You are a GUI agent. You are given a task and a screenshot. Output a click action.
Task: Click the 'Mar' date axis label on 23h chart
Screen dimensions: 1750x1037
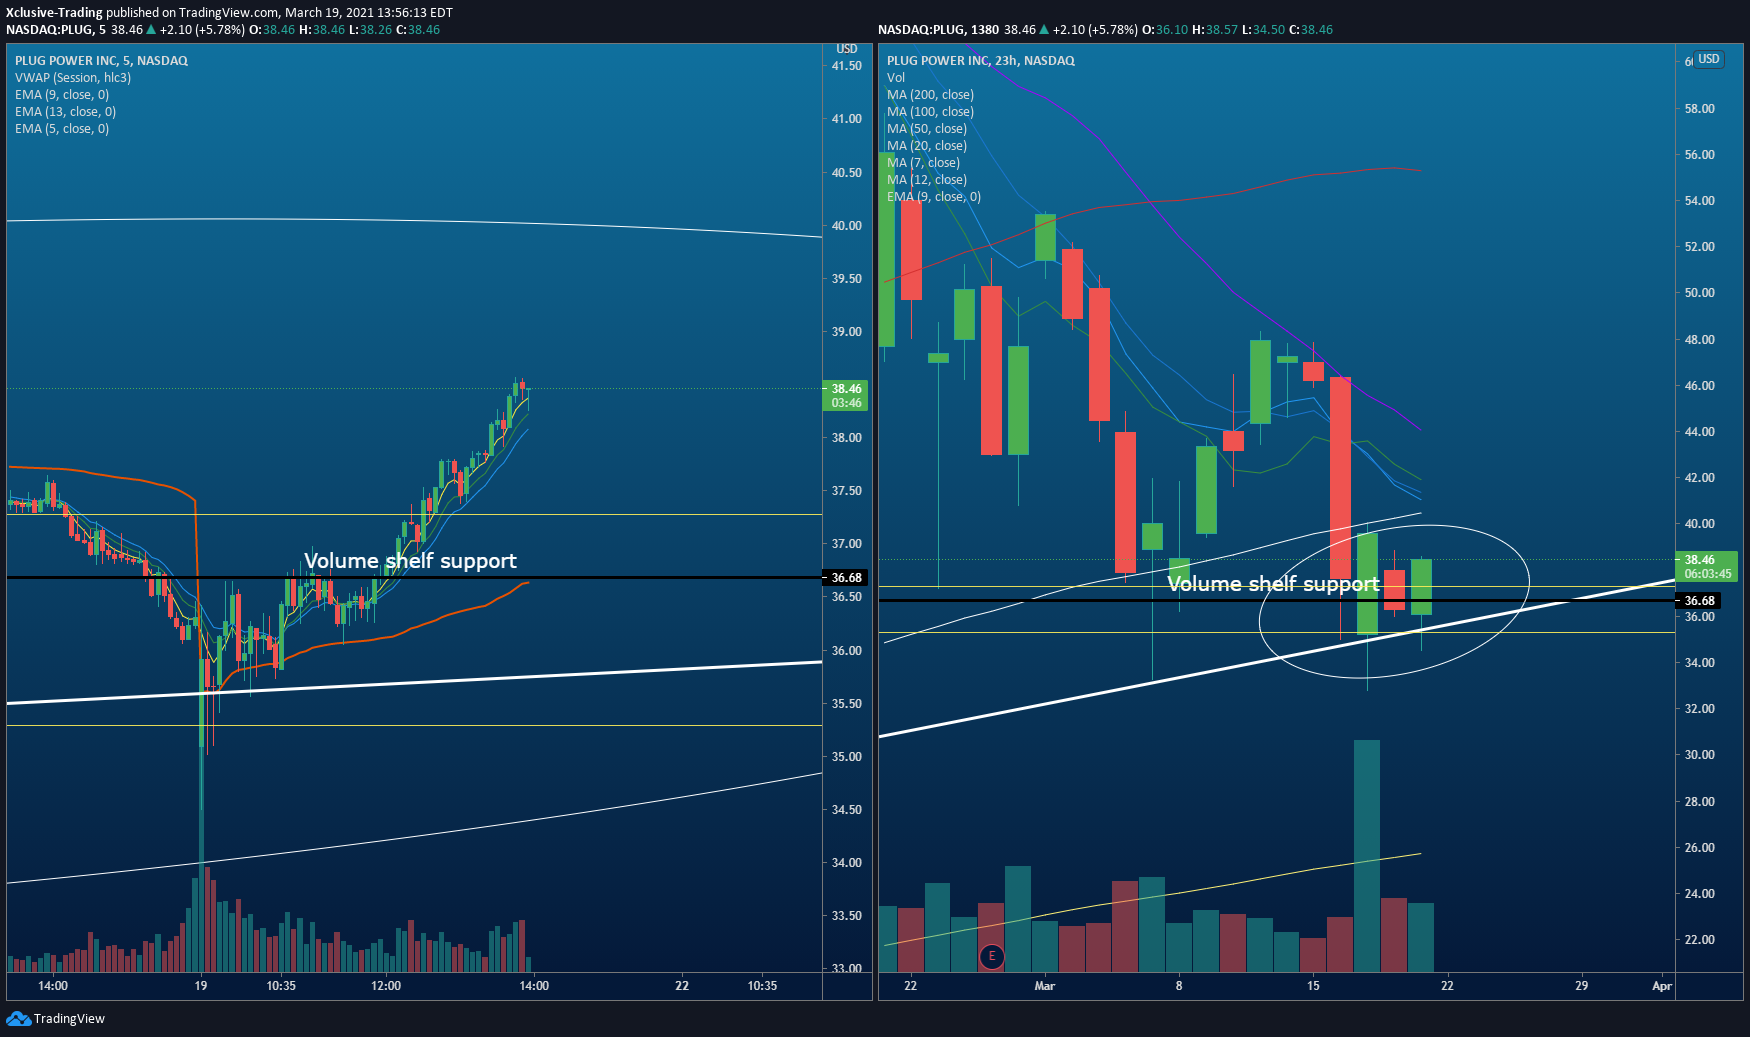pos(1045,986)
